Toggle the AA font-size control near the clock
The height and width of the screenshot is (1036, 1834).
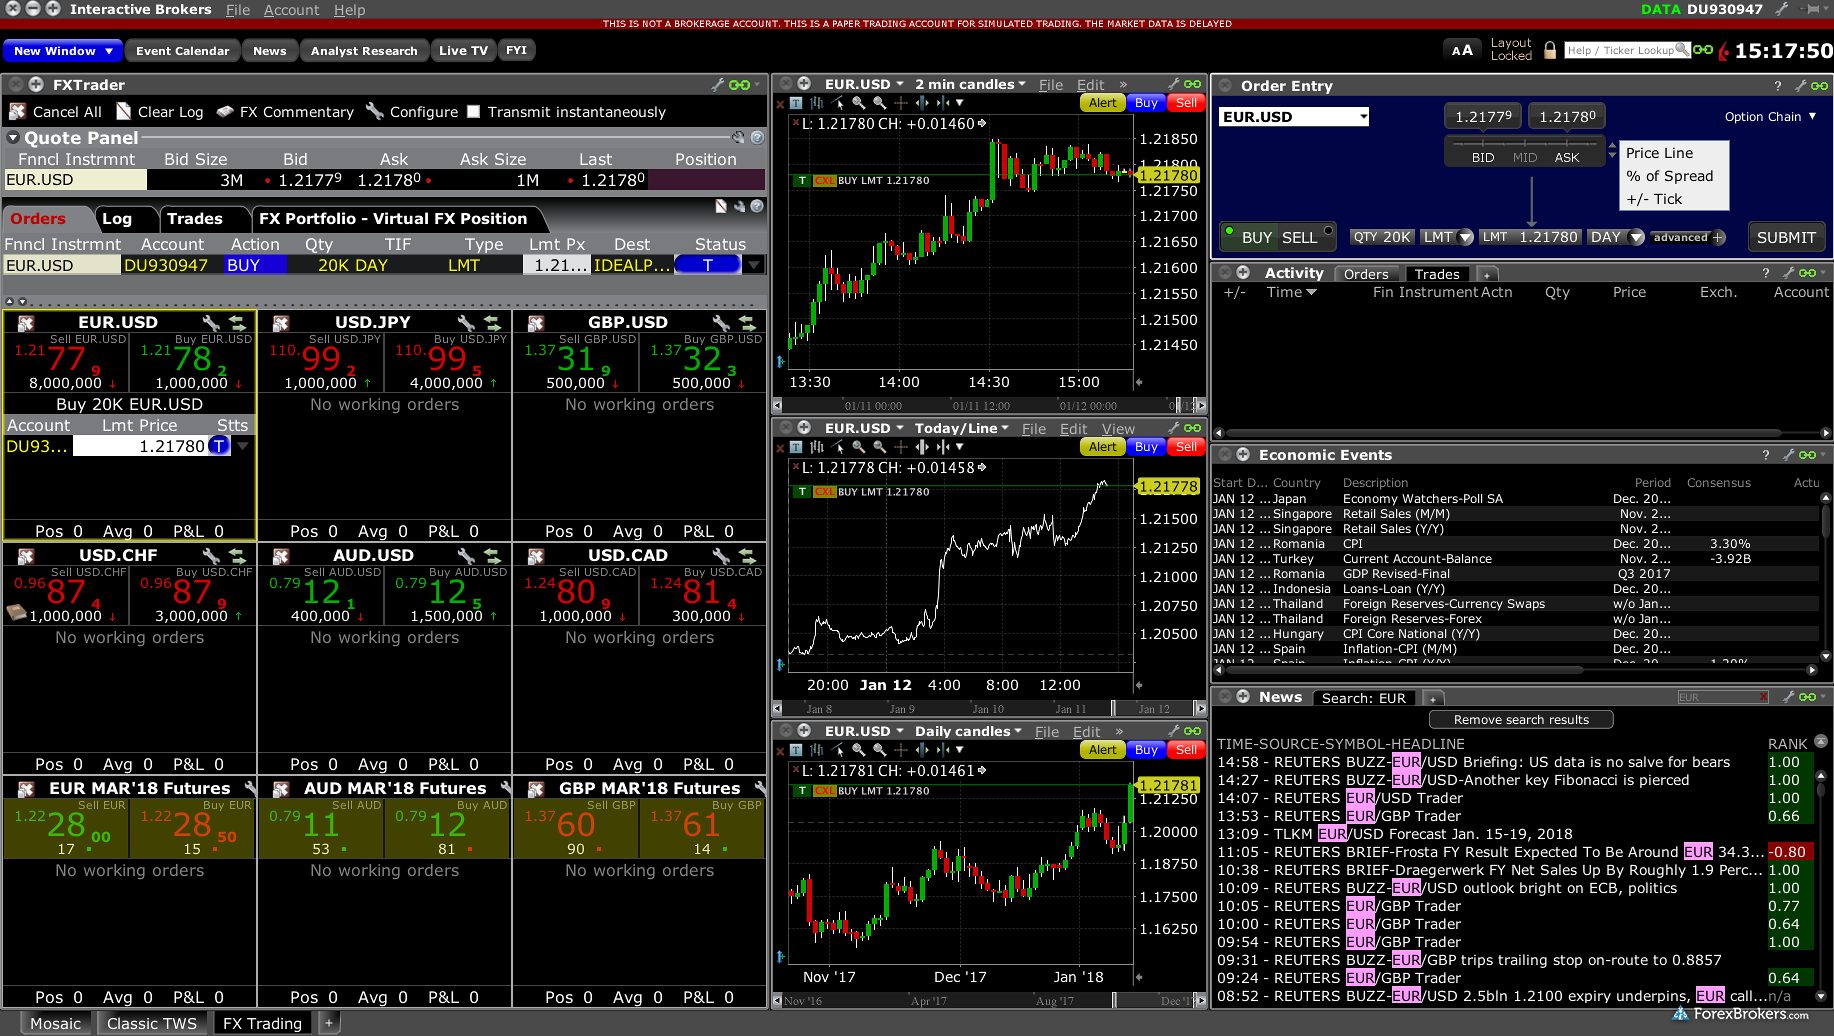1462,48
